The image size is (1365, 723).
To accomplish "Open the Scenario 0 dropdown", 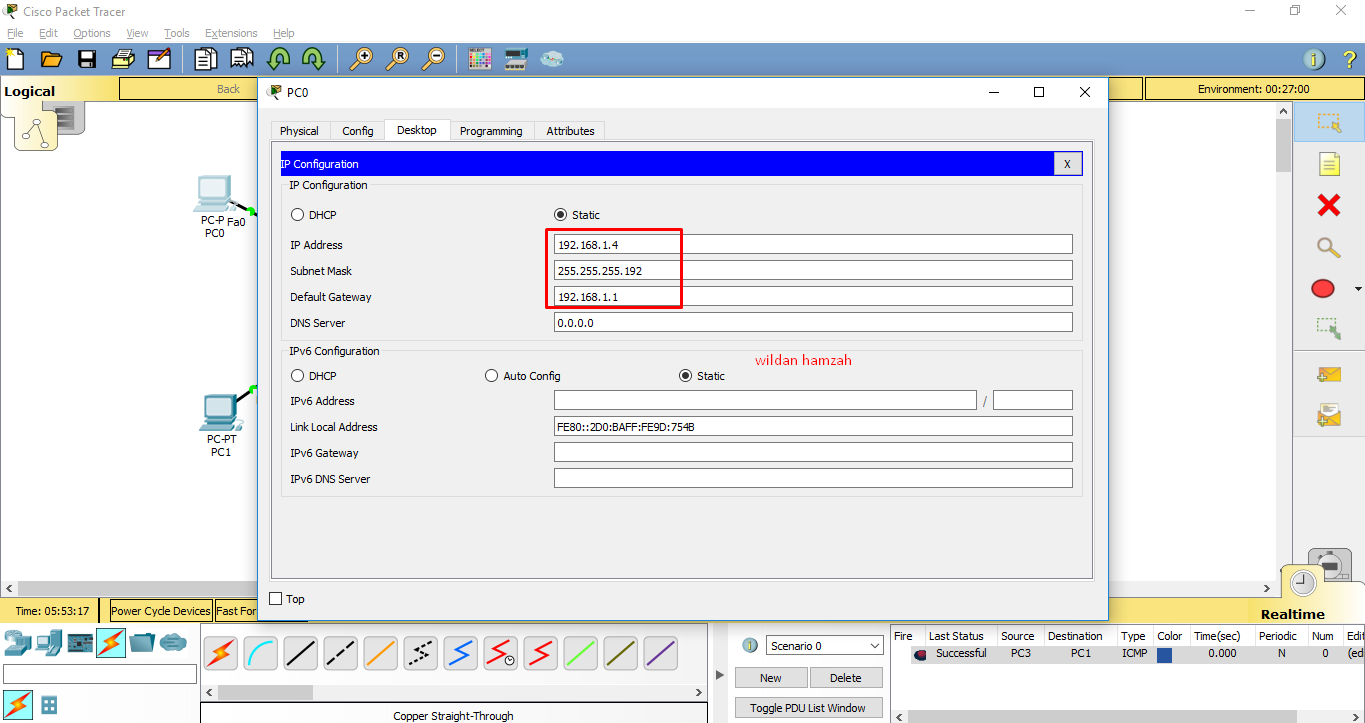I will pos(823,645).
